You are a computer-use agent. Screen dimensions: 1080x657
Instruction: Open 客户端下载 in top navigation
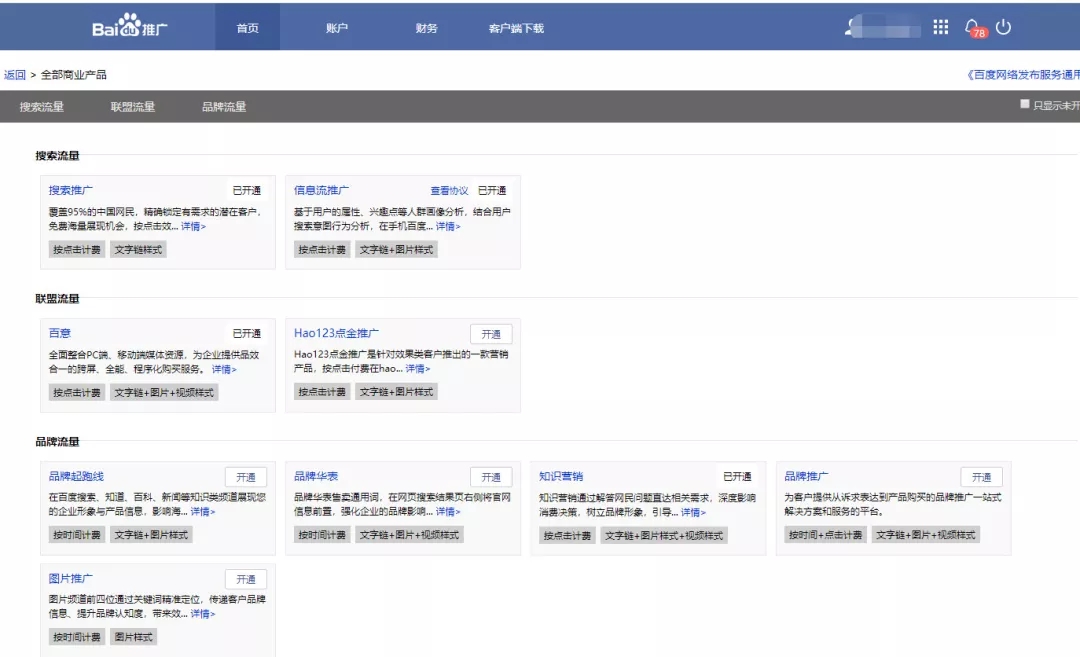(x=516, y=28)
